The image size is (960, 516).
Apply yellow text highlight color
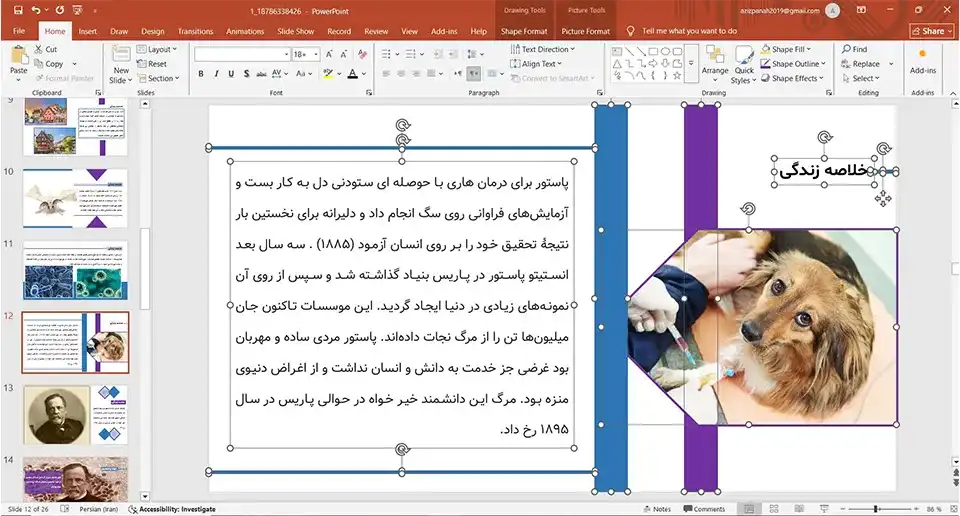pos(328,73)
